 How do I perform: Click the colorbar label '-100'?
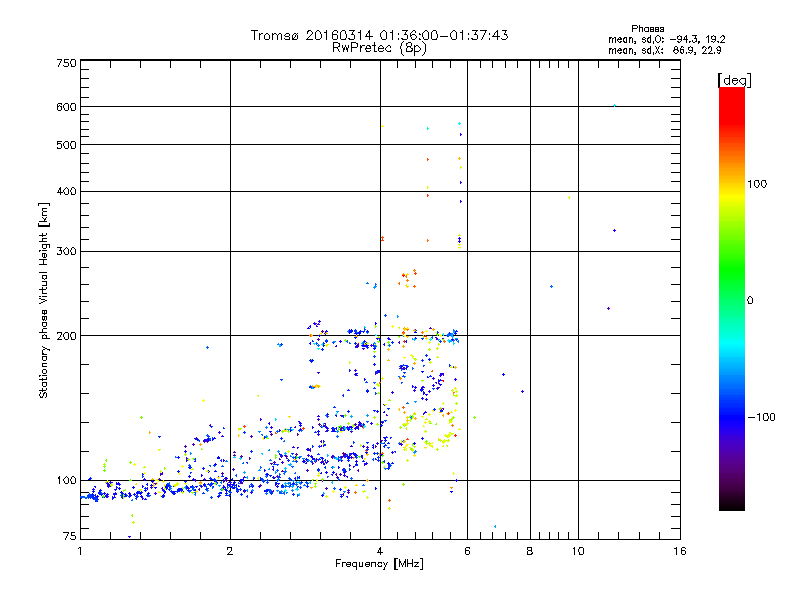click(761, 417)
